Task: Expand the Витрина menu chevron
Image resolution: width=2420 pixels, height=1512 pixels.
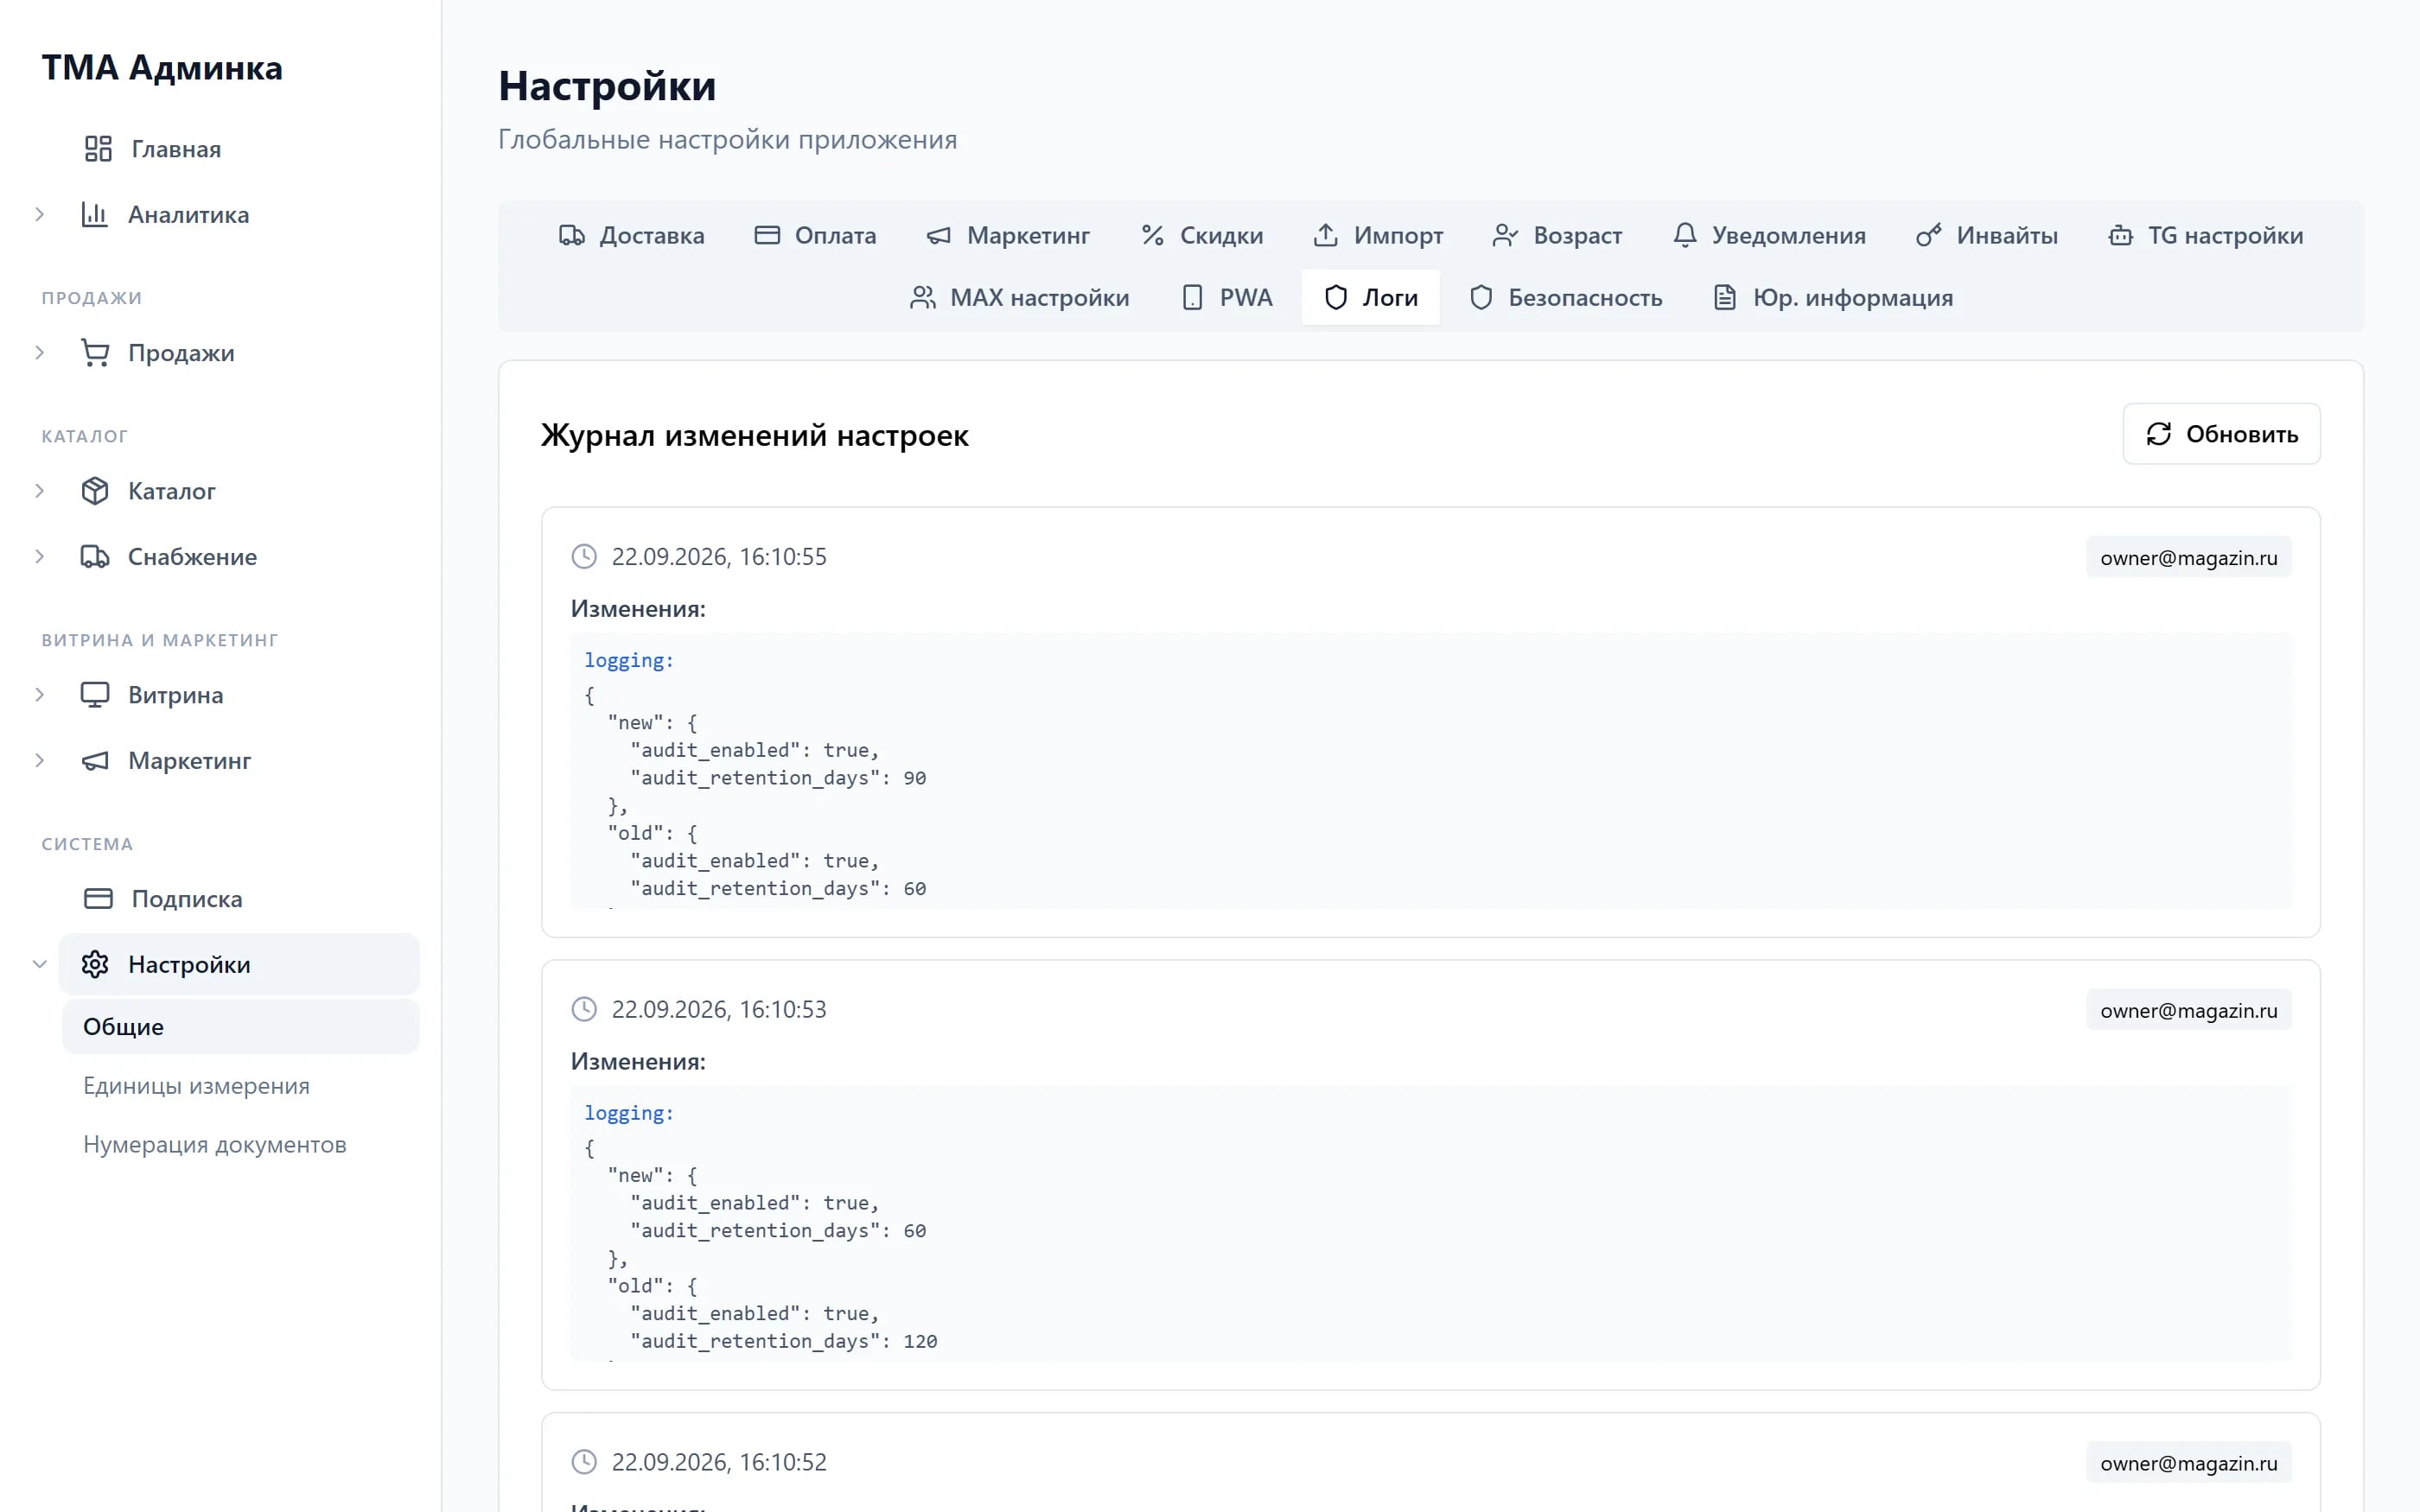Action: tap(40, 694)
